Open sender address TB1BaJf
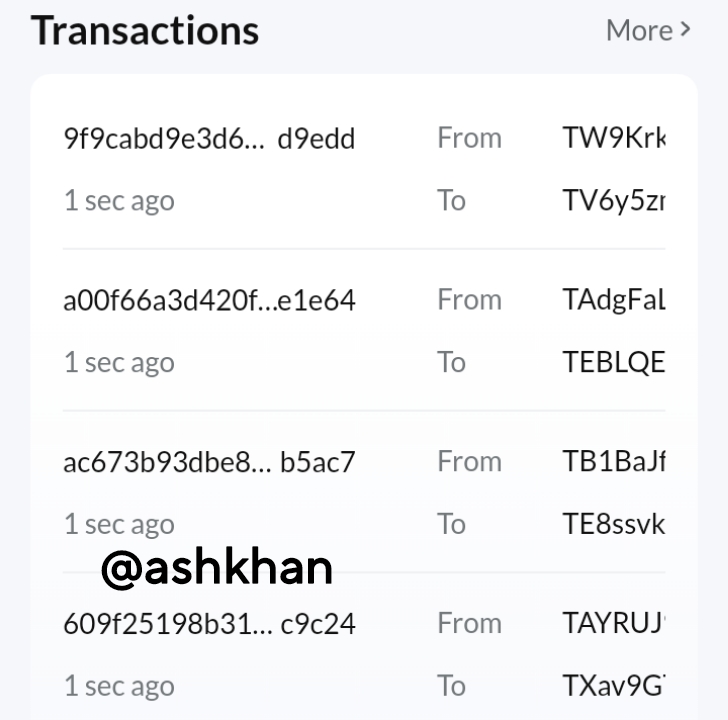The width and height of the screenshot is (728, 720). (x=614, y=461)
